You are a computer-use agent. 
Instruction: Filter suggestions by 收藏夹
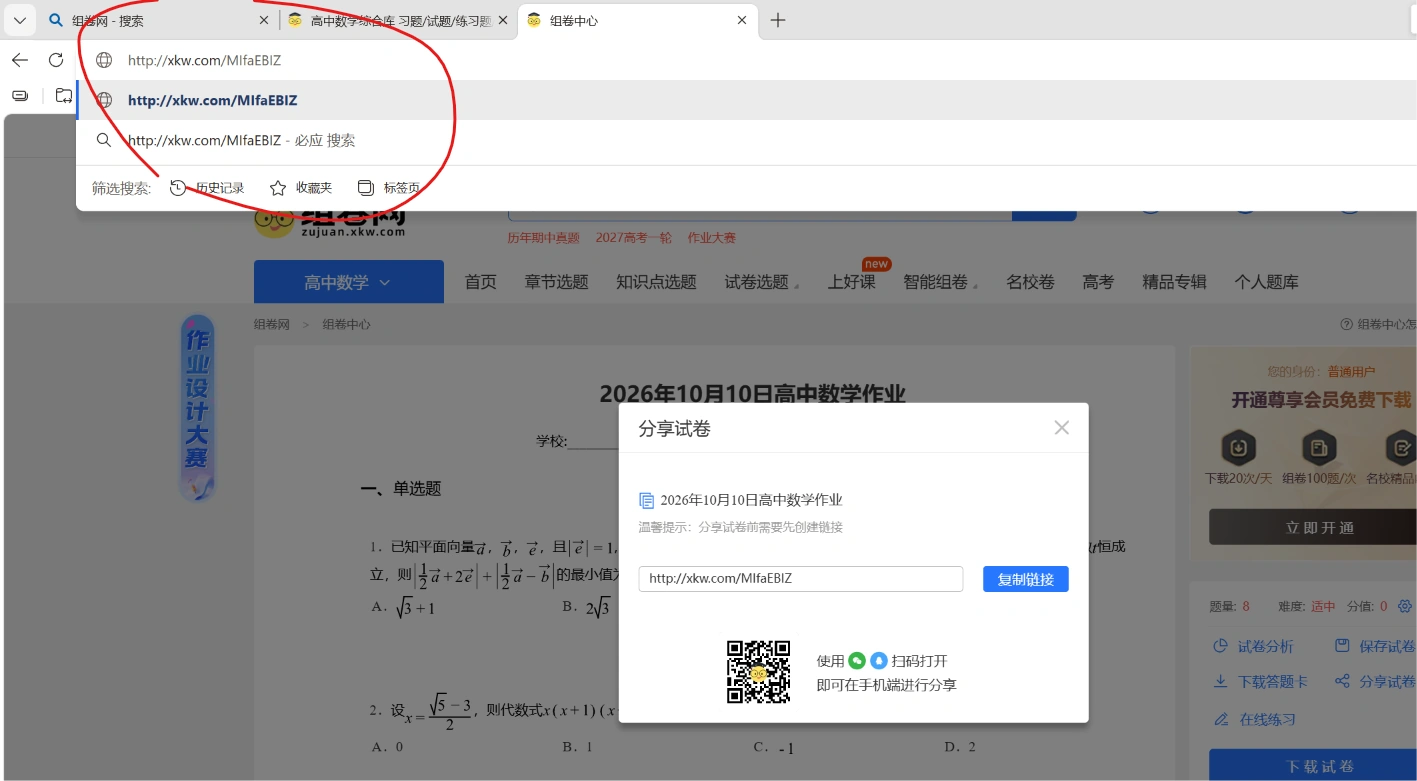pos(301,188)
